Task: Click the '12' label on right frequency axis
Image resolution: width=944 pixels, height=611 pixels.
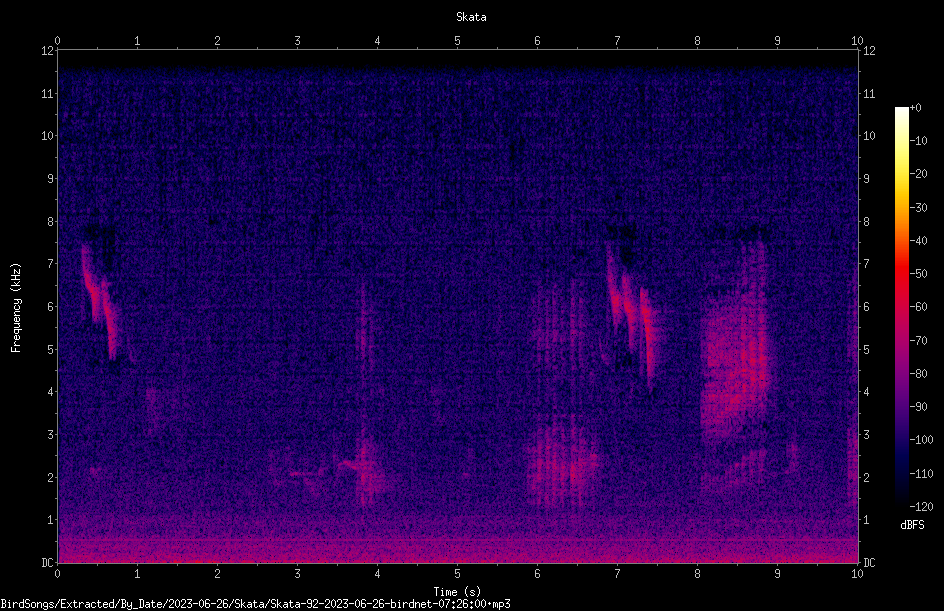Action: pyautogui.click(x=869, y=51)
